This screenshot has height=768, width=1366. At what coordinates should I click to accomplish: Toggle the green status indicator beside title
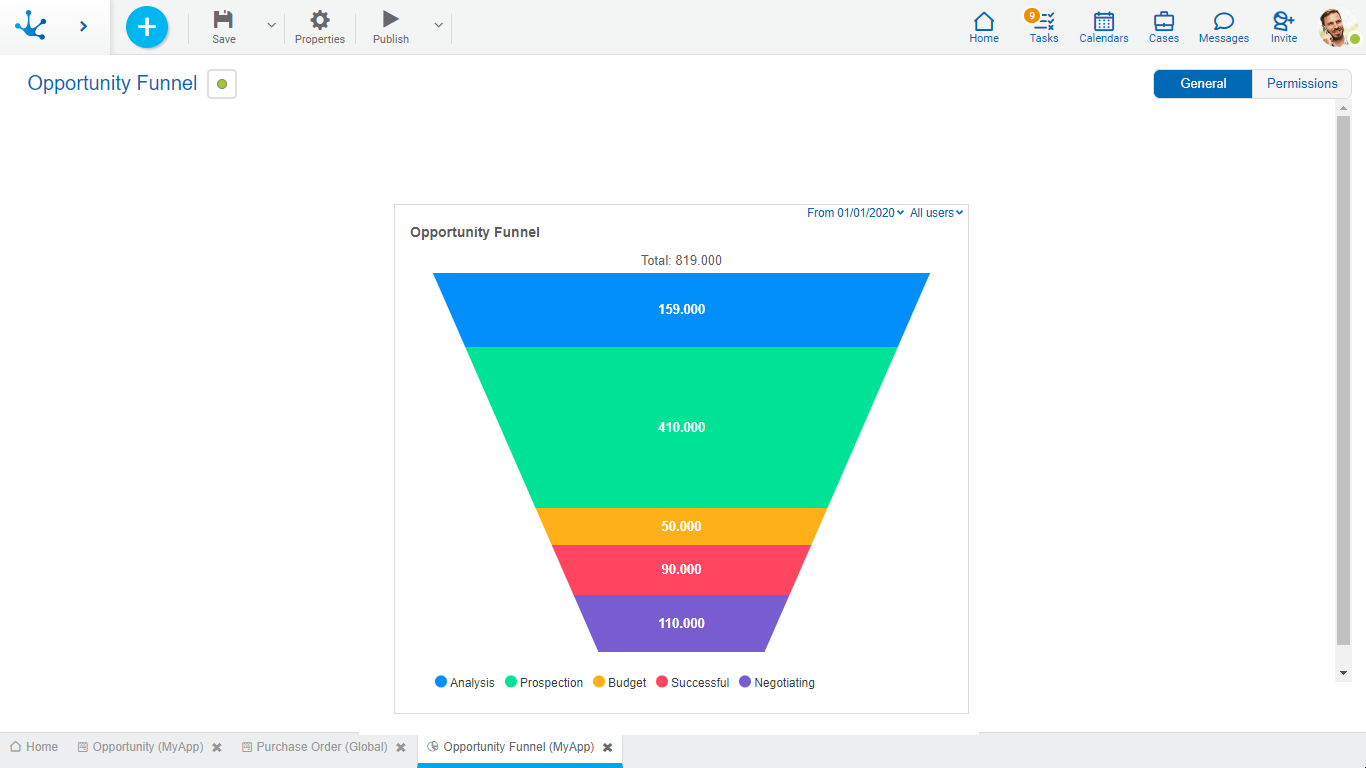(222, 84)
